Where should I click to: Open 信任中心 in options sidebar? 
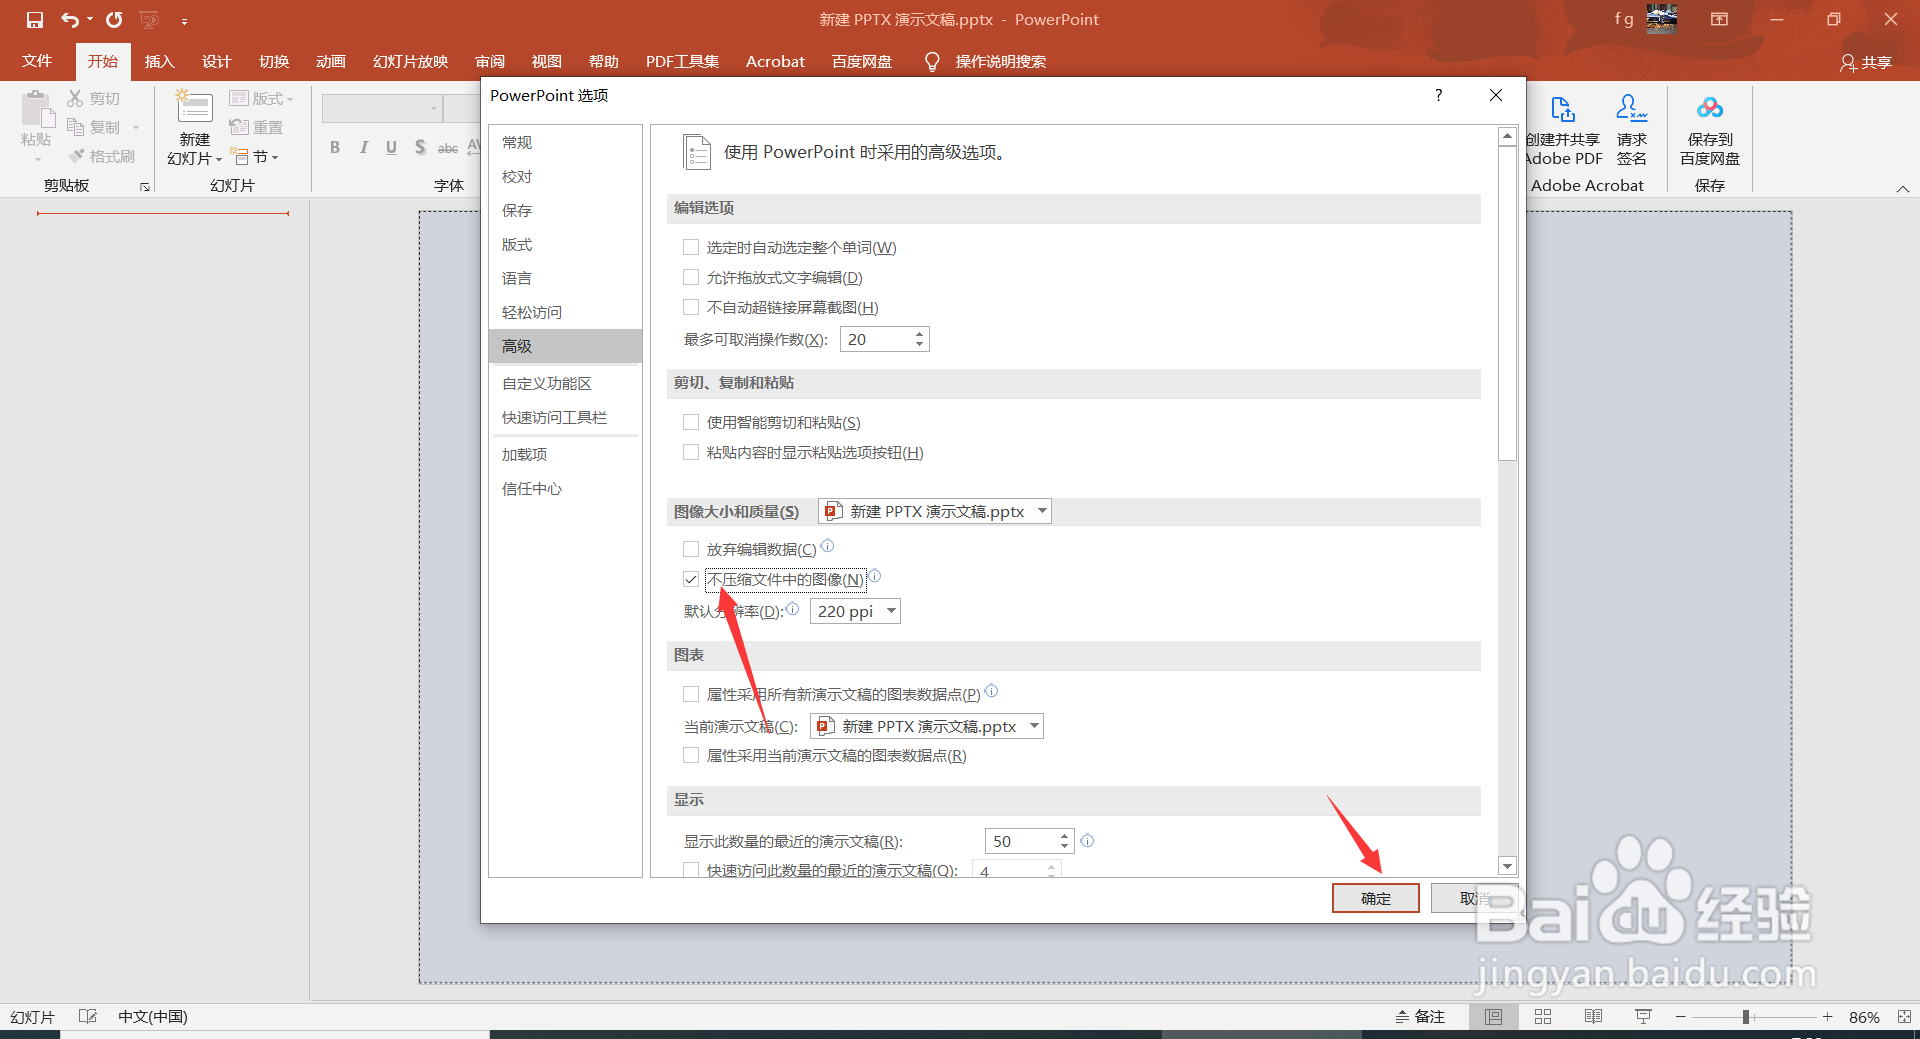tap(565, 488)
